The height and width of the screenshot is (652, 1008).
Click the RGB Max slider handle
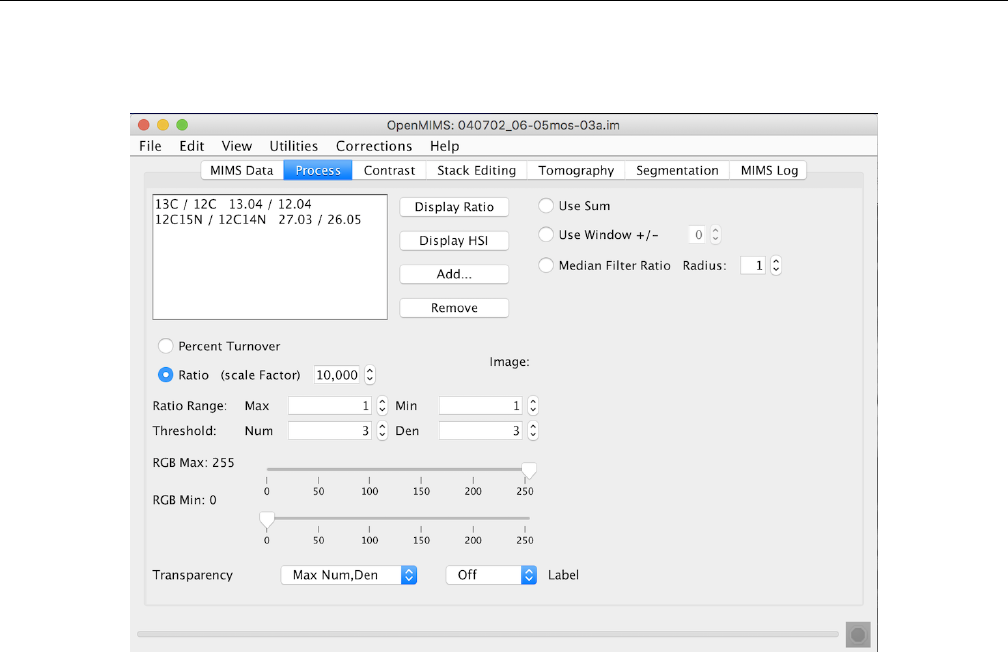coord(529,471)
